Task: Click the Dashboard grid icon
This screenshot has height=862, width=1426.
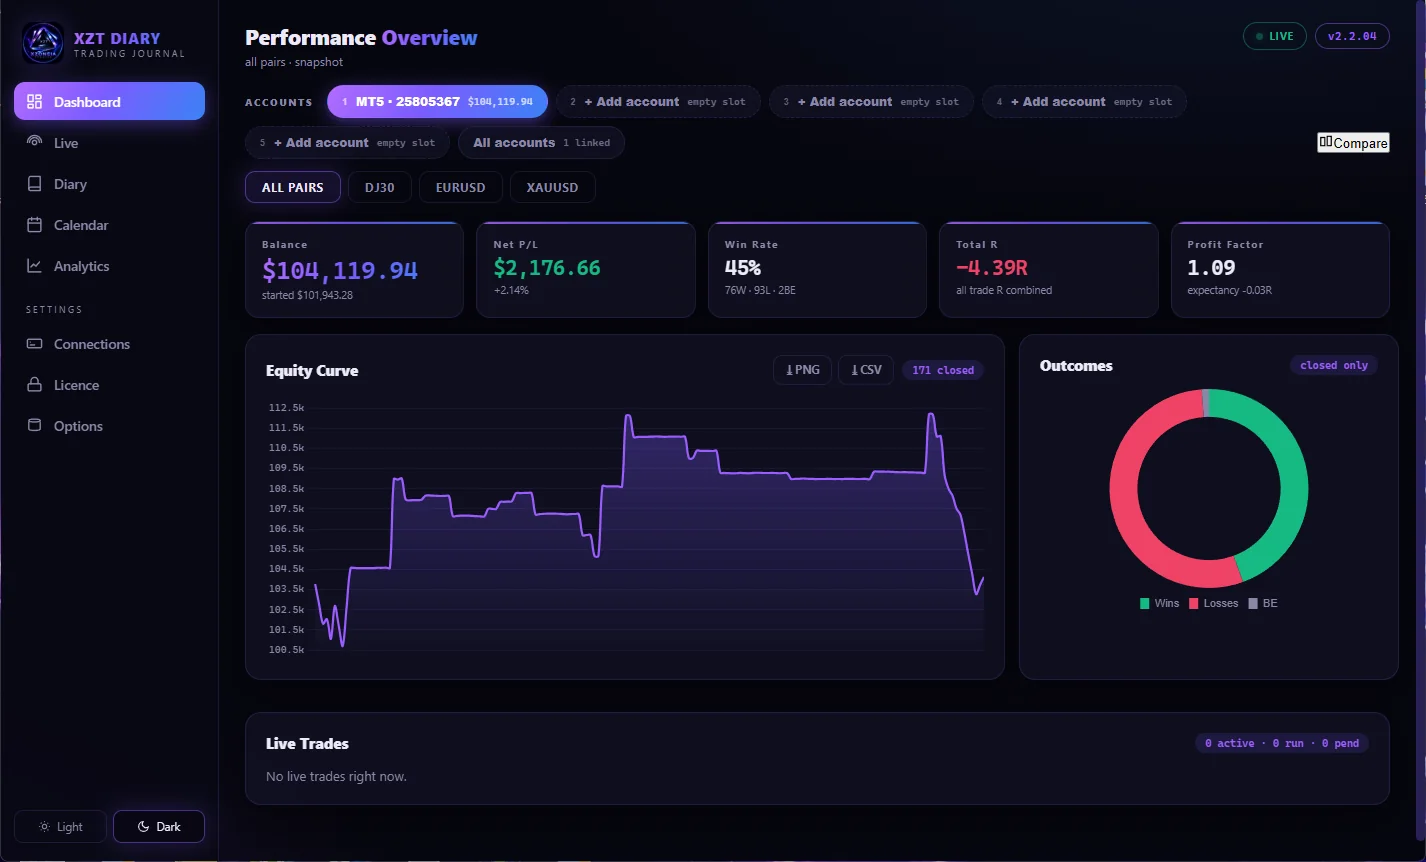Action: click(34, 101)
